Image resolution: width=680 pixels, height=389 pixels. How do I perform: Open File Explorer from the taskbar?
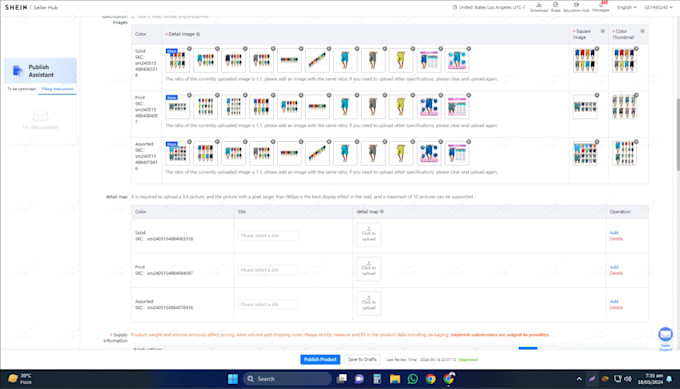tap(395, 379)
